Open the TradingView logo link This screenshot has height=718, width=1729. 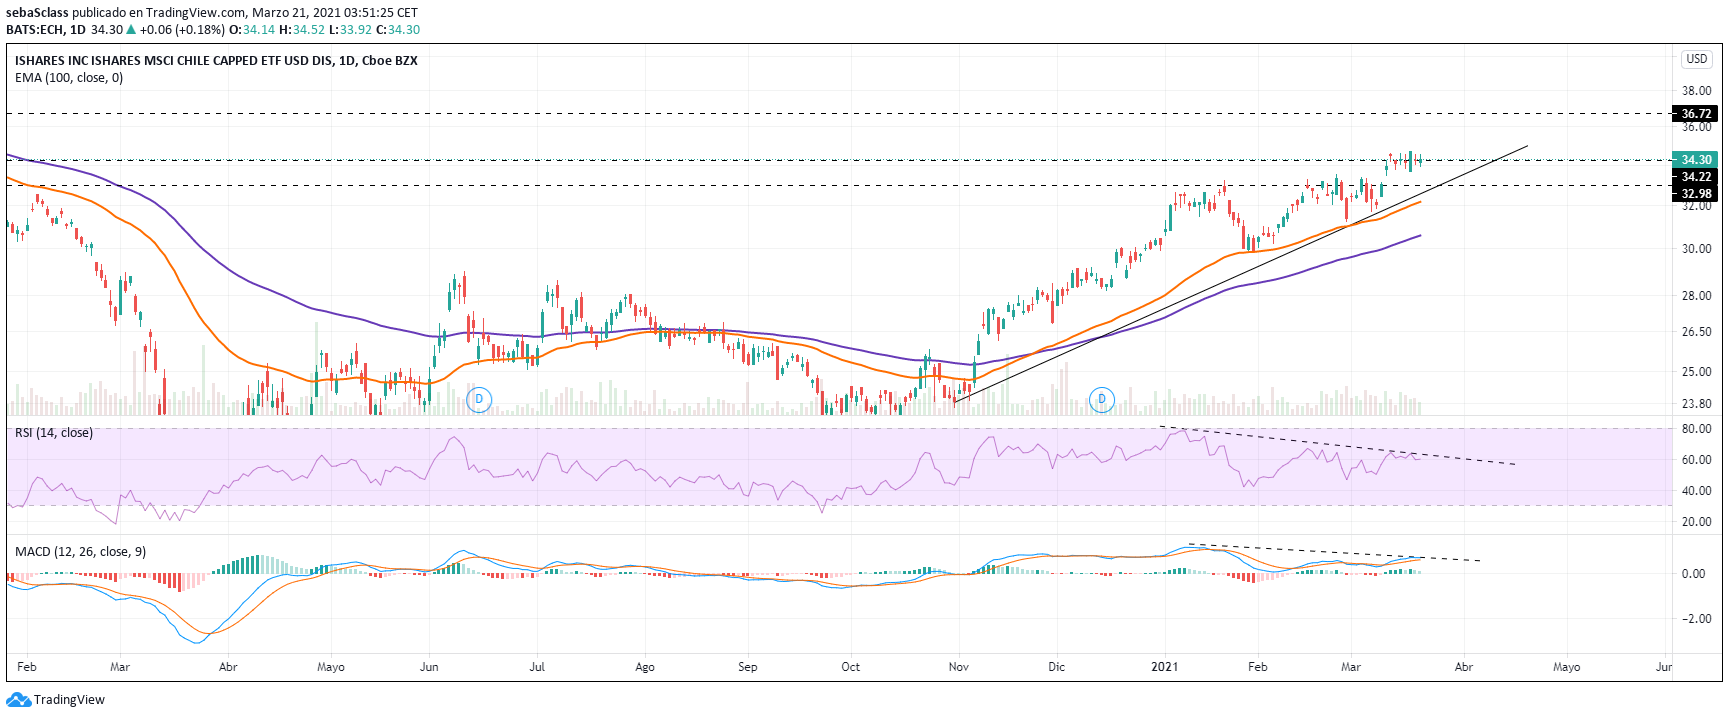[x=55, y=700]
